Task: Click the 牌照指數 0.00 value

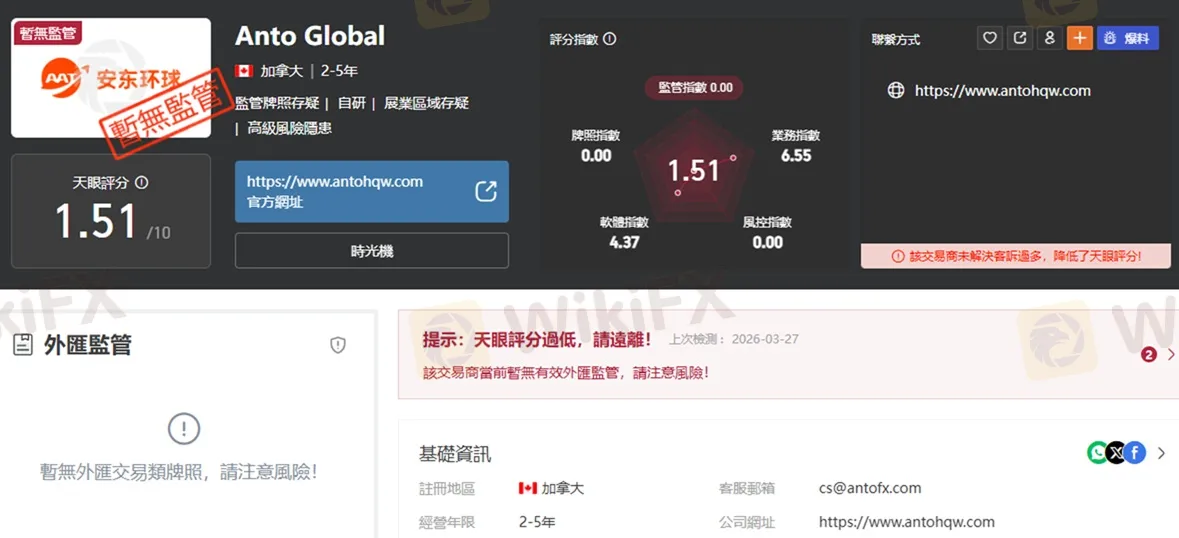Action: (596, 156)
